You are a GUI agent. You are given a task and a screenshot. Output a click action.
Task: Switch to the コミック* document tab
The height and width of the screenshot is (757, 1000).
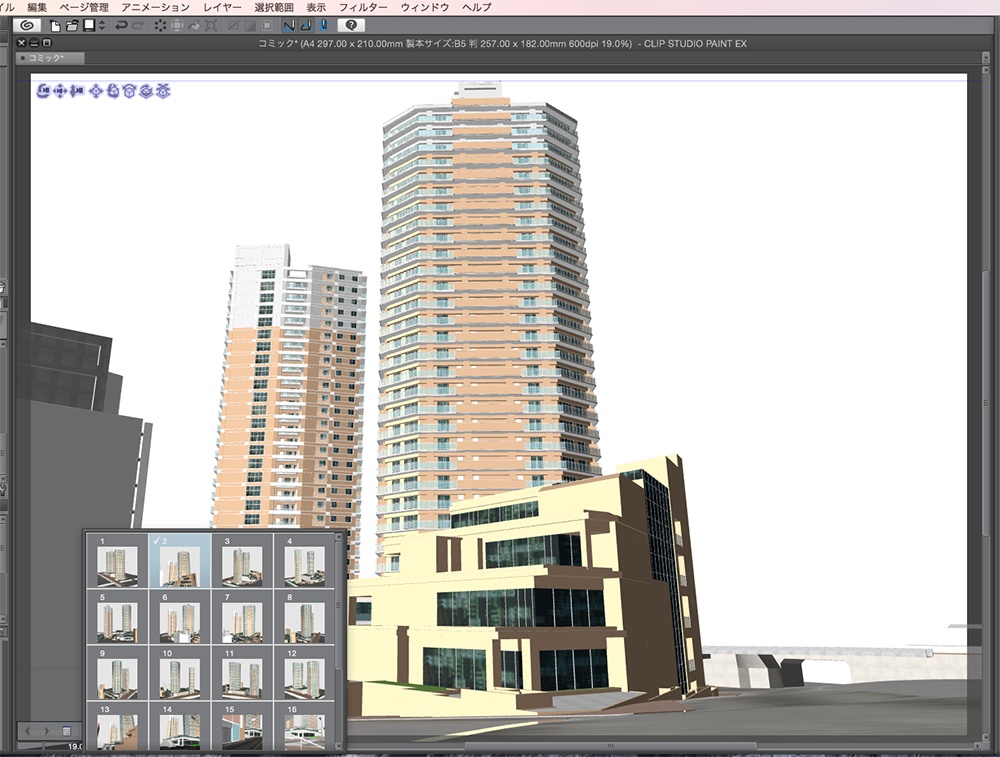[50, 58]
